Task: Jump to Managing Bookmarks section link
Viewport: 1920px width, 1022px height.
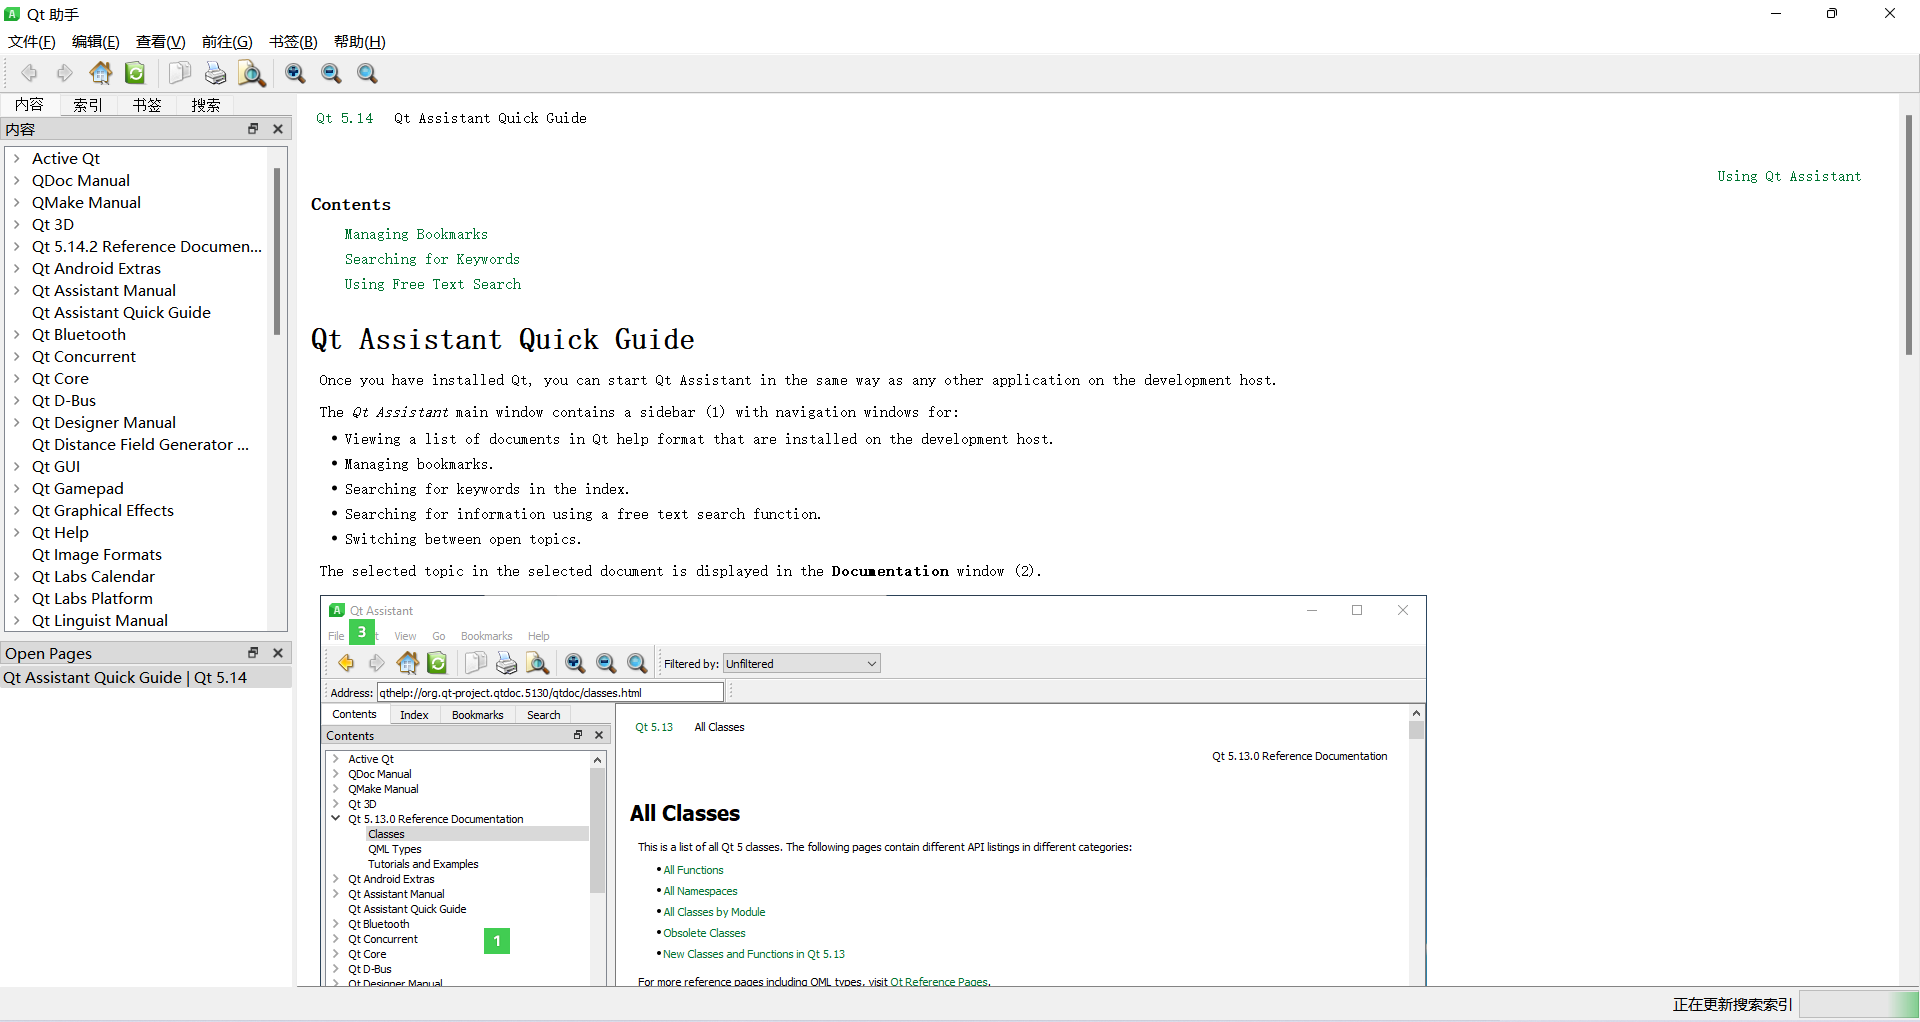Action: coord(416,234)
